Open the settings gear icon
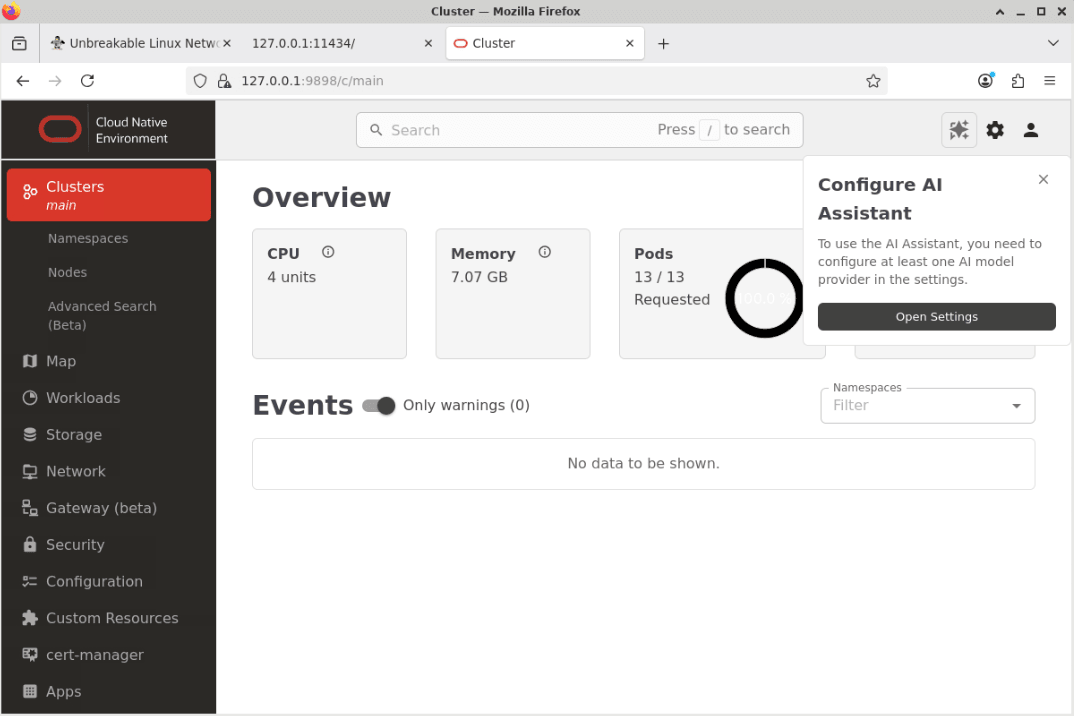 (995, 130)
